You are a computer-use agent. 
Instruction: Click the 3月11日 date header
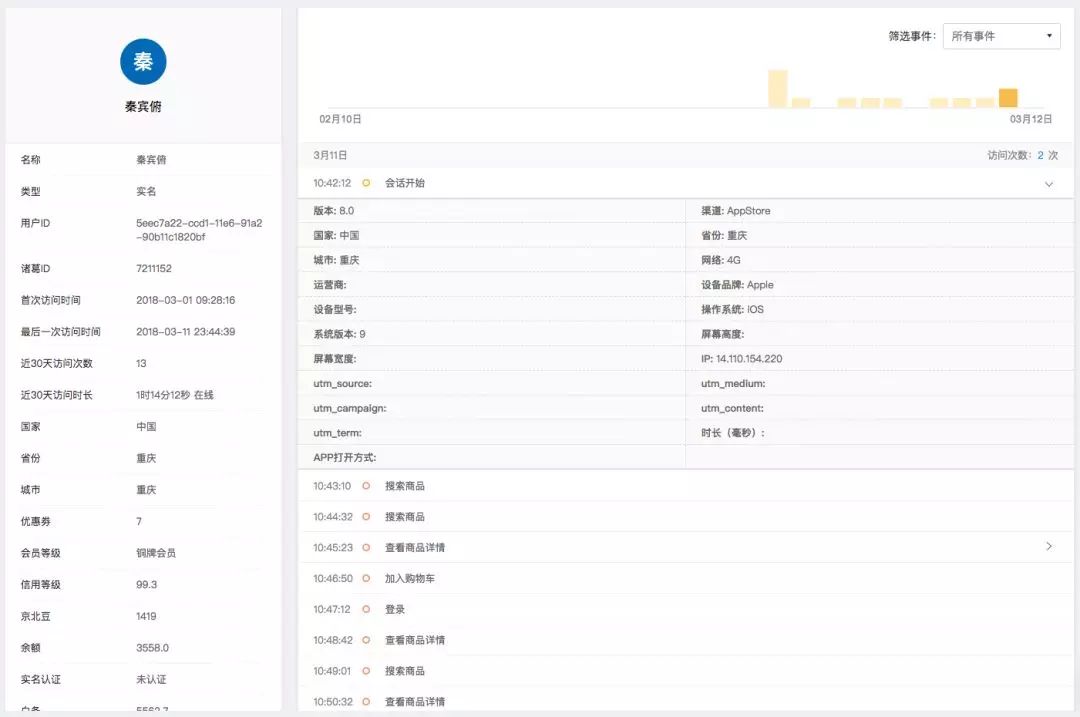pyautogui.click(x=330, y=156)
